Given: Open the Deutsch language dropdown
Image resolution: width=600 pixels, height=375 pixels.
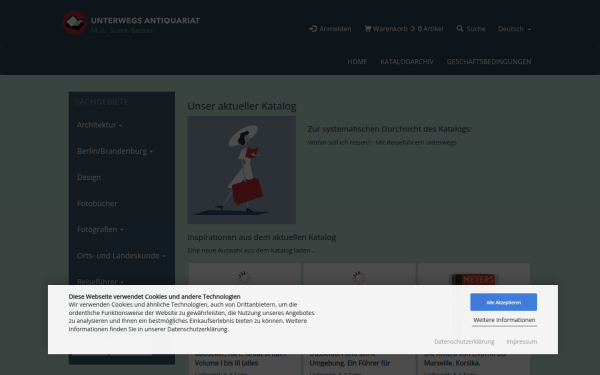Looking at the screenshot, I should (514, 29).
